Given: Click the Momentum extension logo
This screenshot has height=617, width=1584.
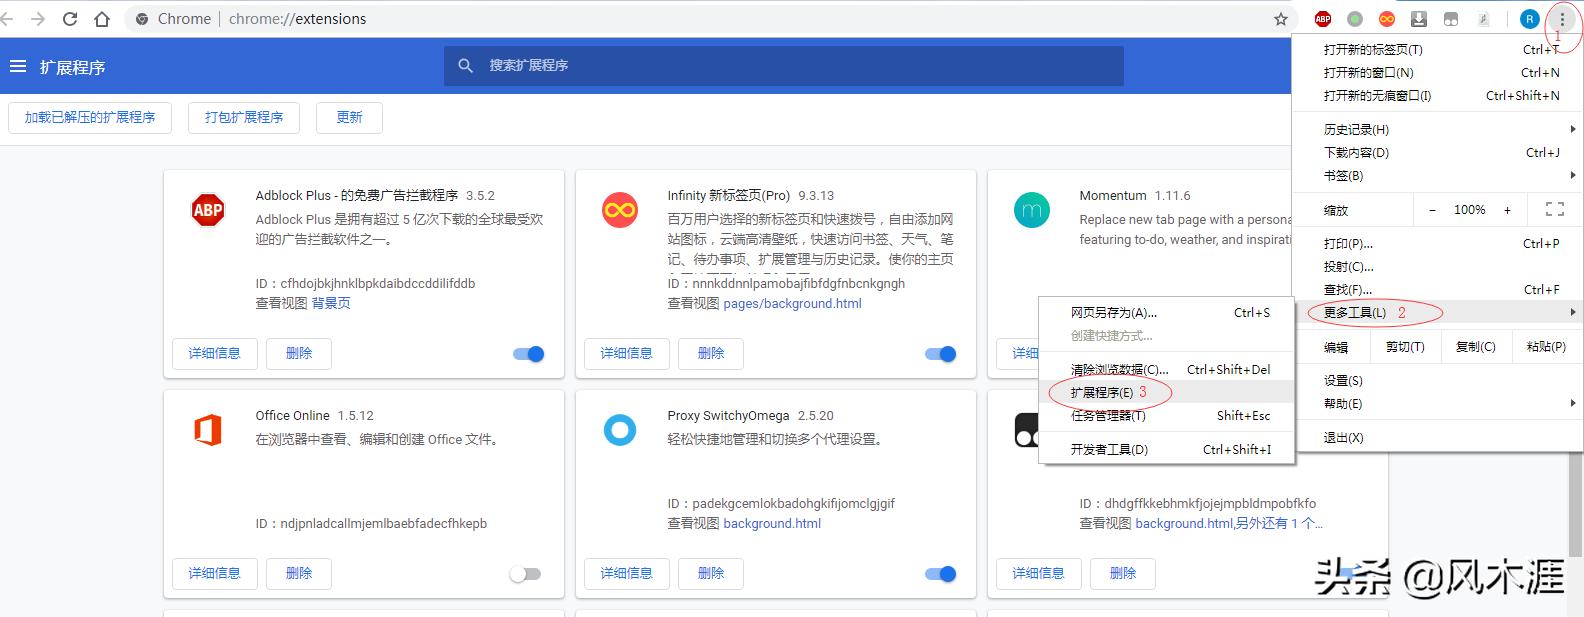Looking at the screenshot, I should pos(1032,210).
